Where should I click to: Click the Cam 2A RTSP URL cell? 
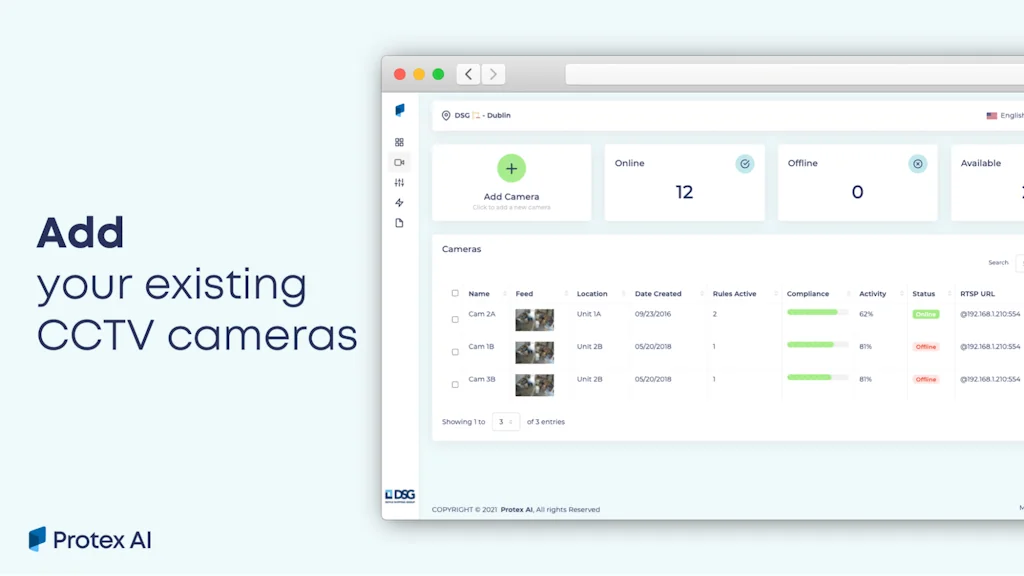click(990, 314)
